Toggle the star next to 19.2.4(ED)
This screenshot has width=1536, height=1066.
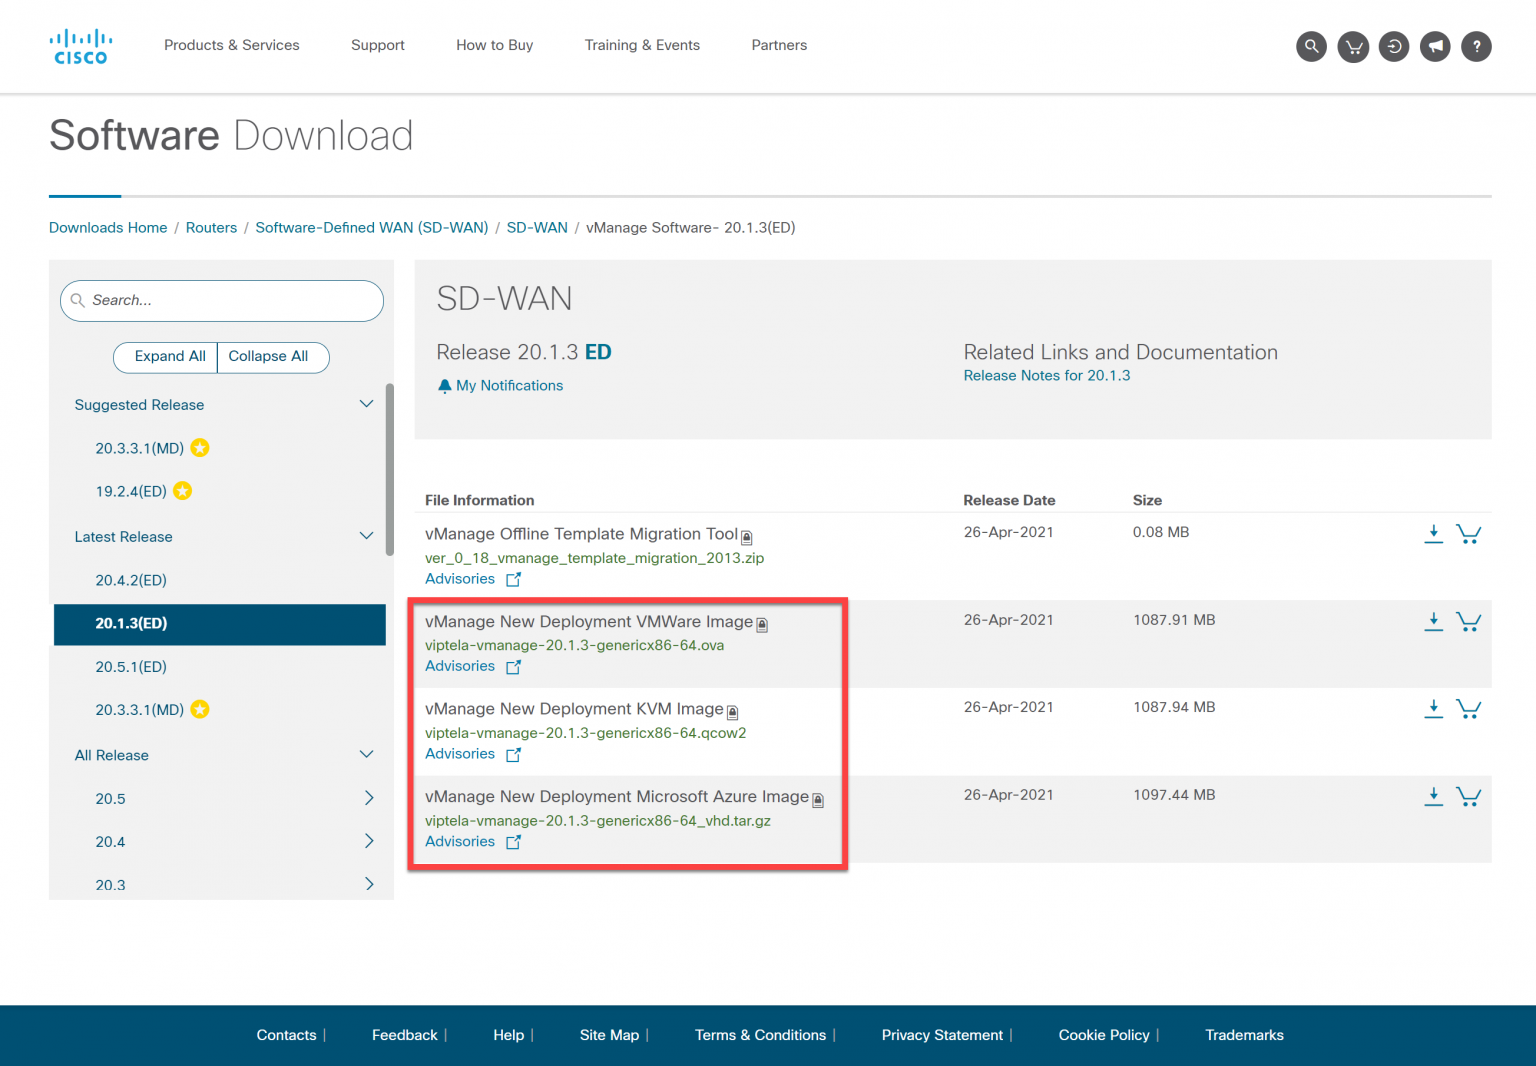pyautogui.click(x=181, y=491)
